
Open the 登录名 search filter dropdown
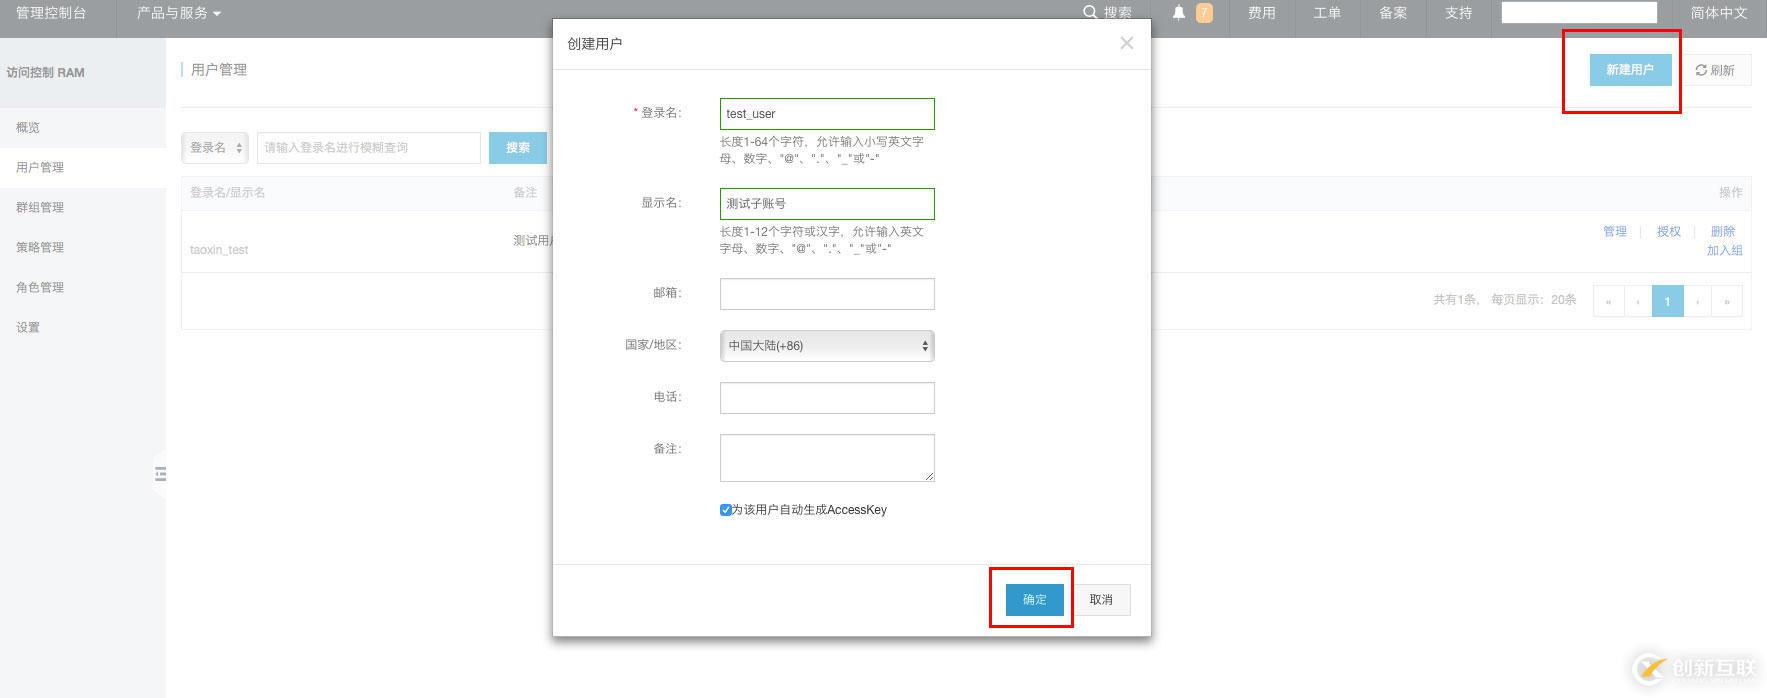pyautogui.click(x=215, y=148)
